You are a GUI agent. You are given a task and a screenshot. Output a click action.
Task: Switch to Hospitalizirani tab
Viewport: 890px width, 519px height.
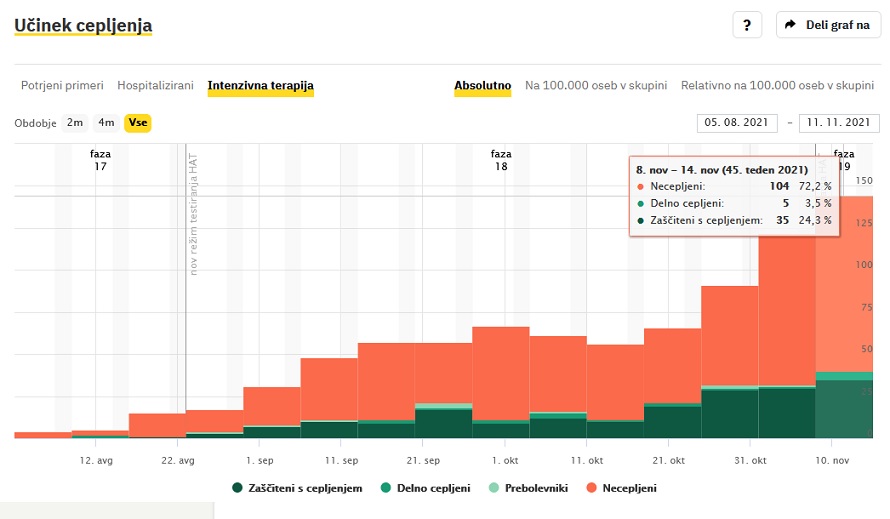155,86
